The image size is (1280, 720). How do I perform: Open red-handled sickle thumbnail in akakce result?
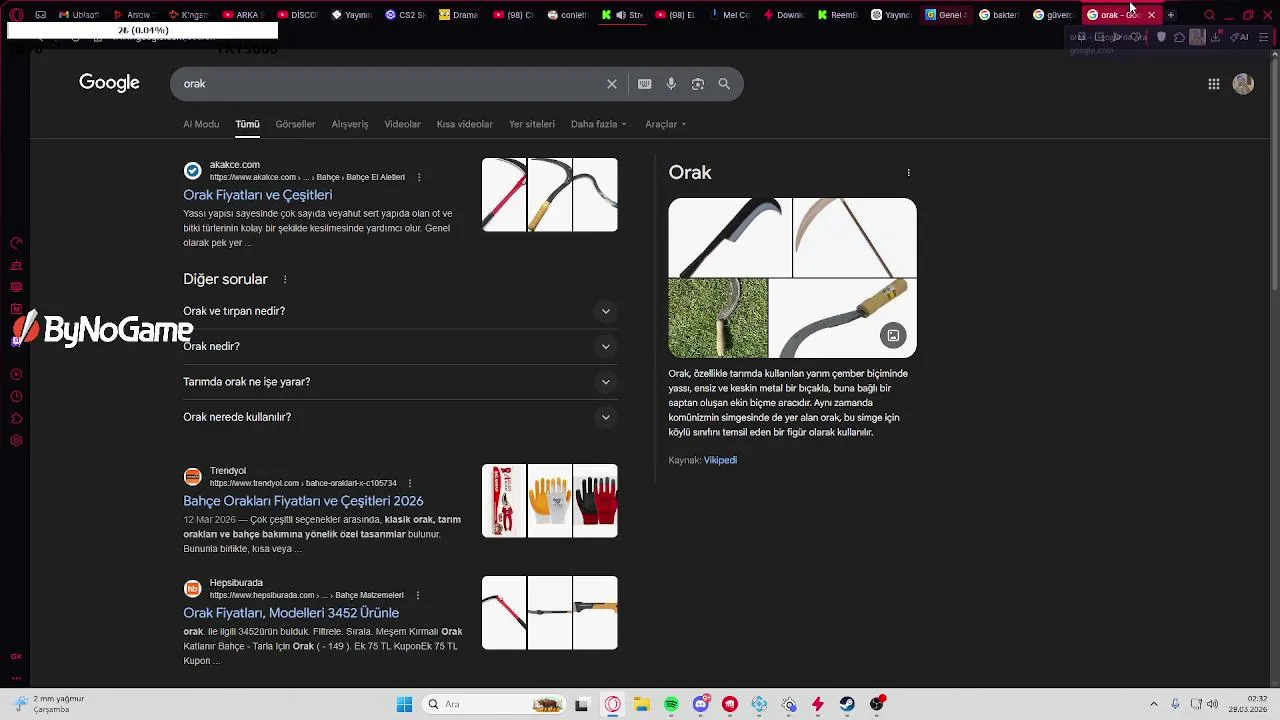tap(504, 195)
